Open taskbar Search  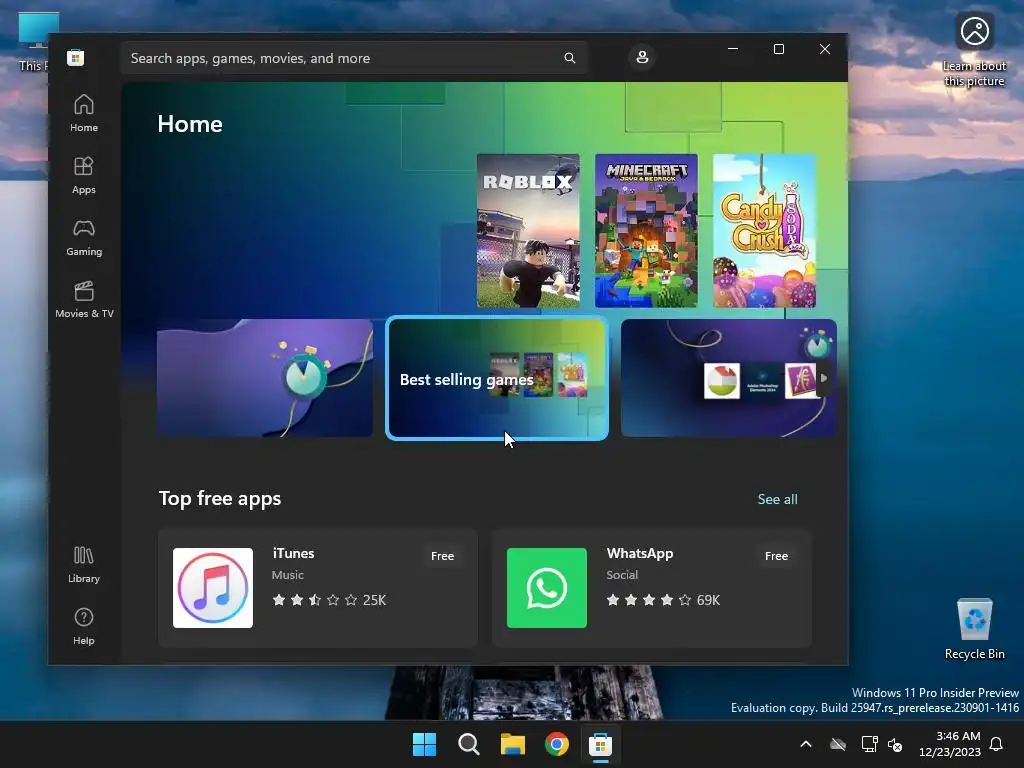(x=468, y=744)
